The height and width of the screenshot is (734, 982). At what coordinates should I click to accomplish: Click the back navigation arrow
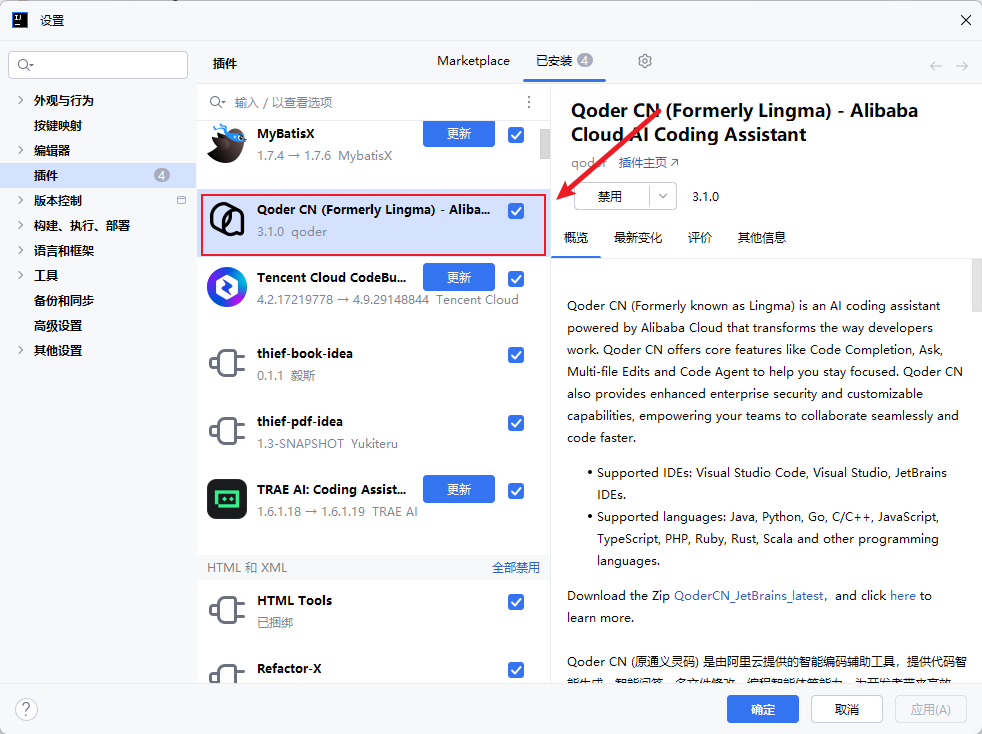coord(936,66)
